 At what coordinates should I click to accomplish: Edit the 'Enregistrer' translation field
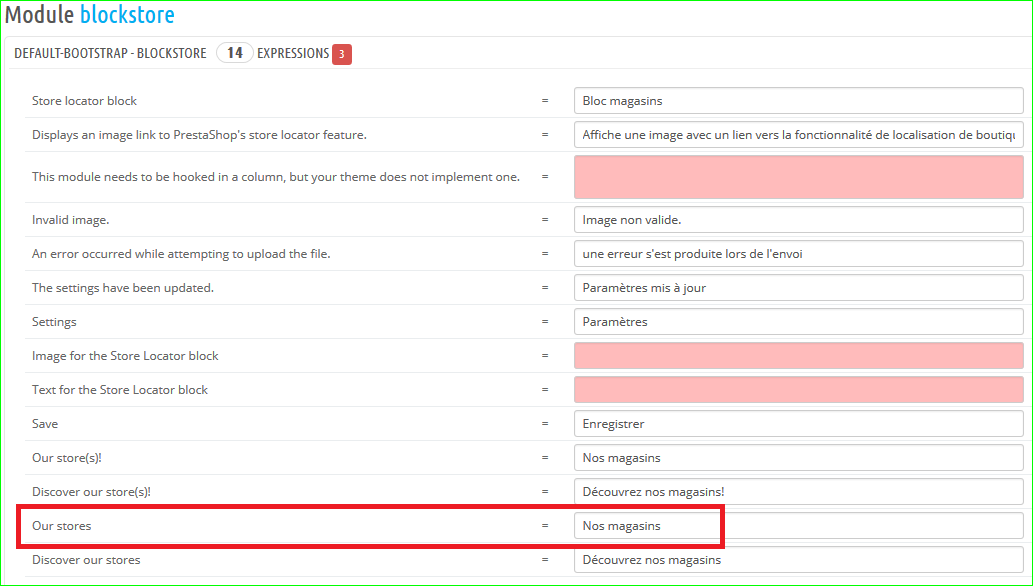[x=798, y=424]
